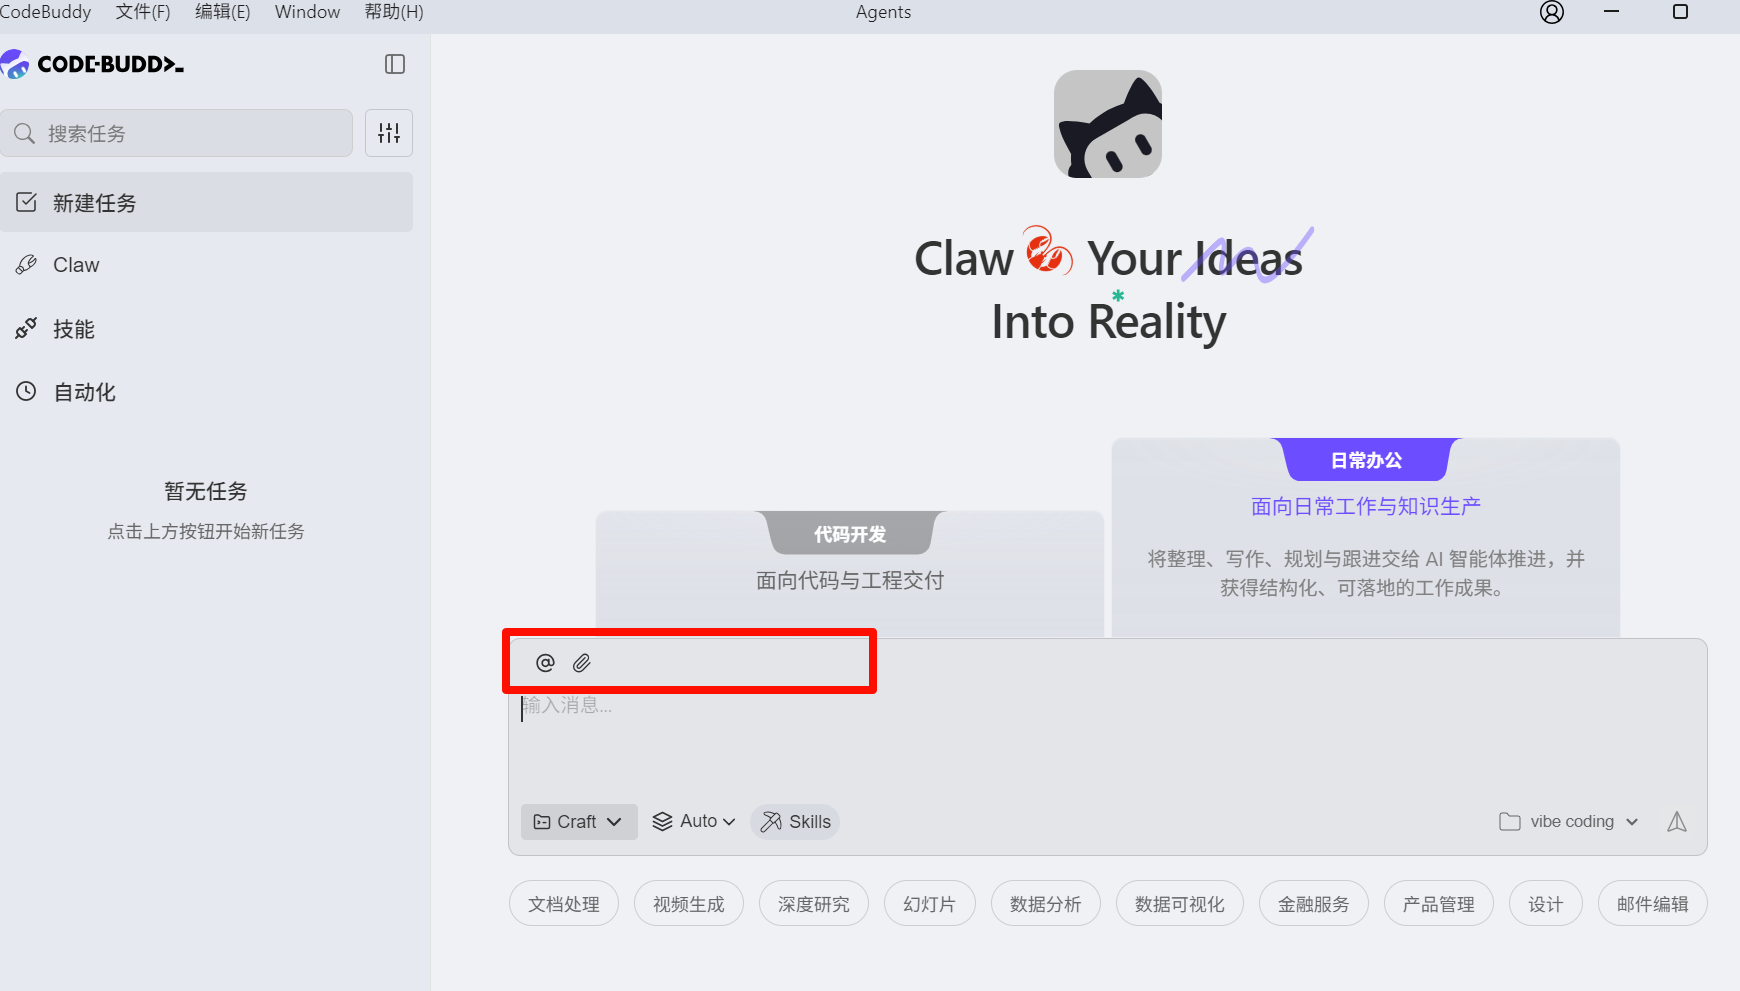Open the 帮助(H) menu
The image size is (1740, 991).
click(x=394, y=12)
